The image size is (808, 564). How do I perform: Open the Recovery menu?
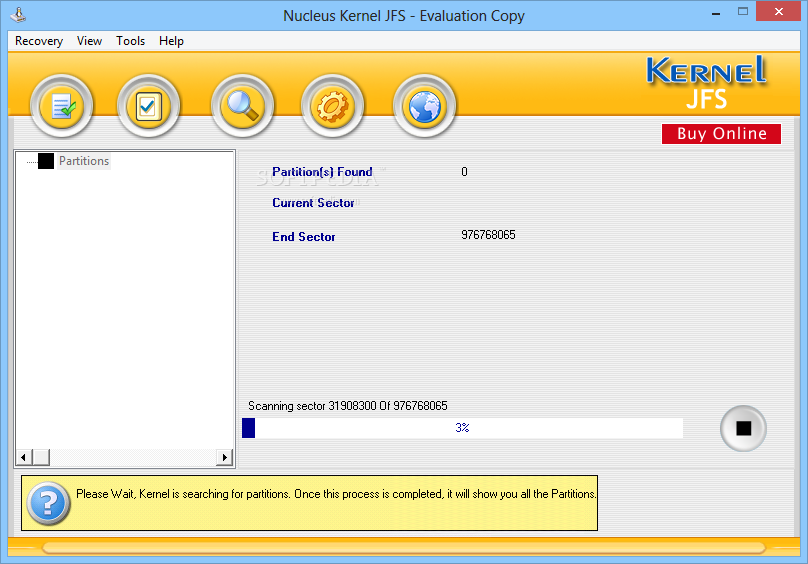(39, 41)
